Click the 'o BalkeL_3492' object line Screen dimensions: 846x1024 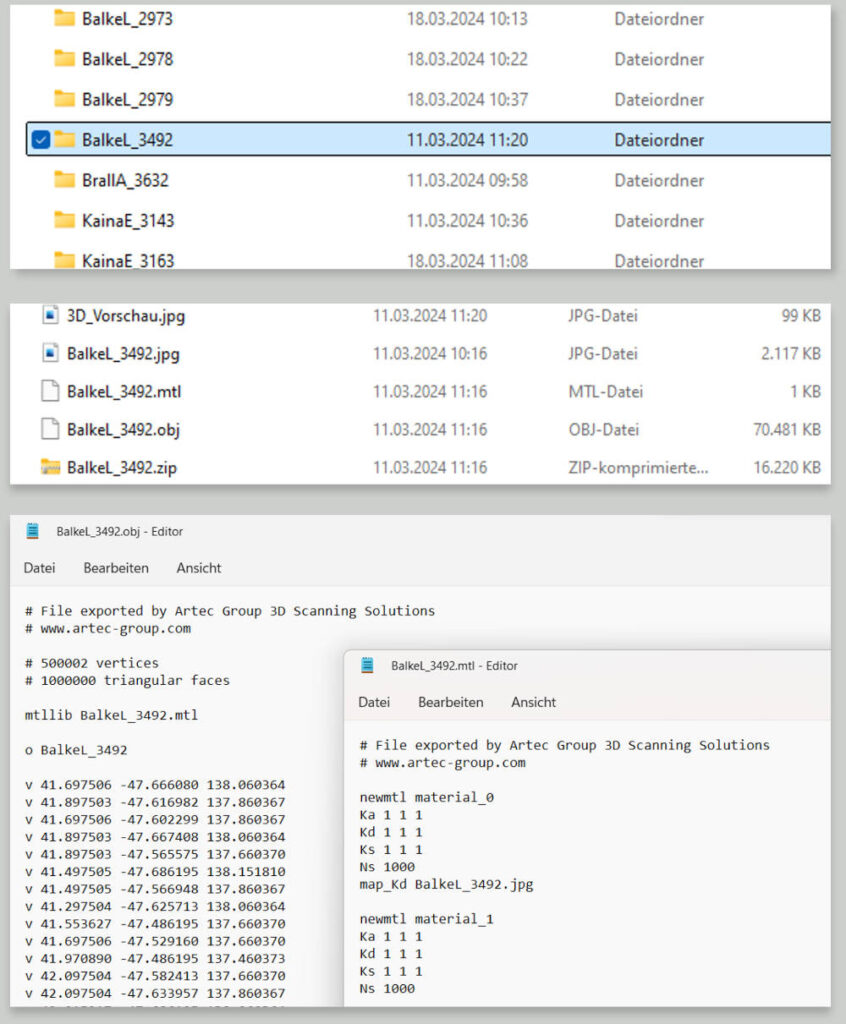click(76, 750)
